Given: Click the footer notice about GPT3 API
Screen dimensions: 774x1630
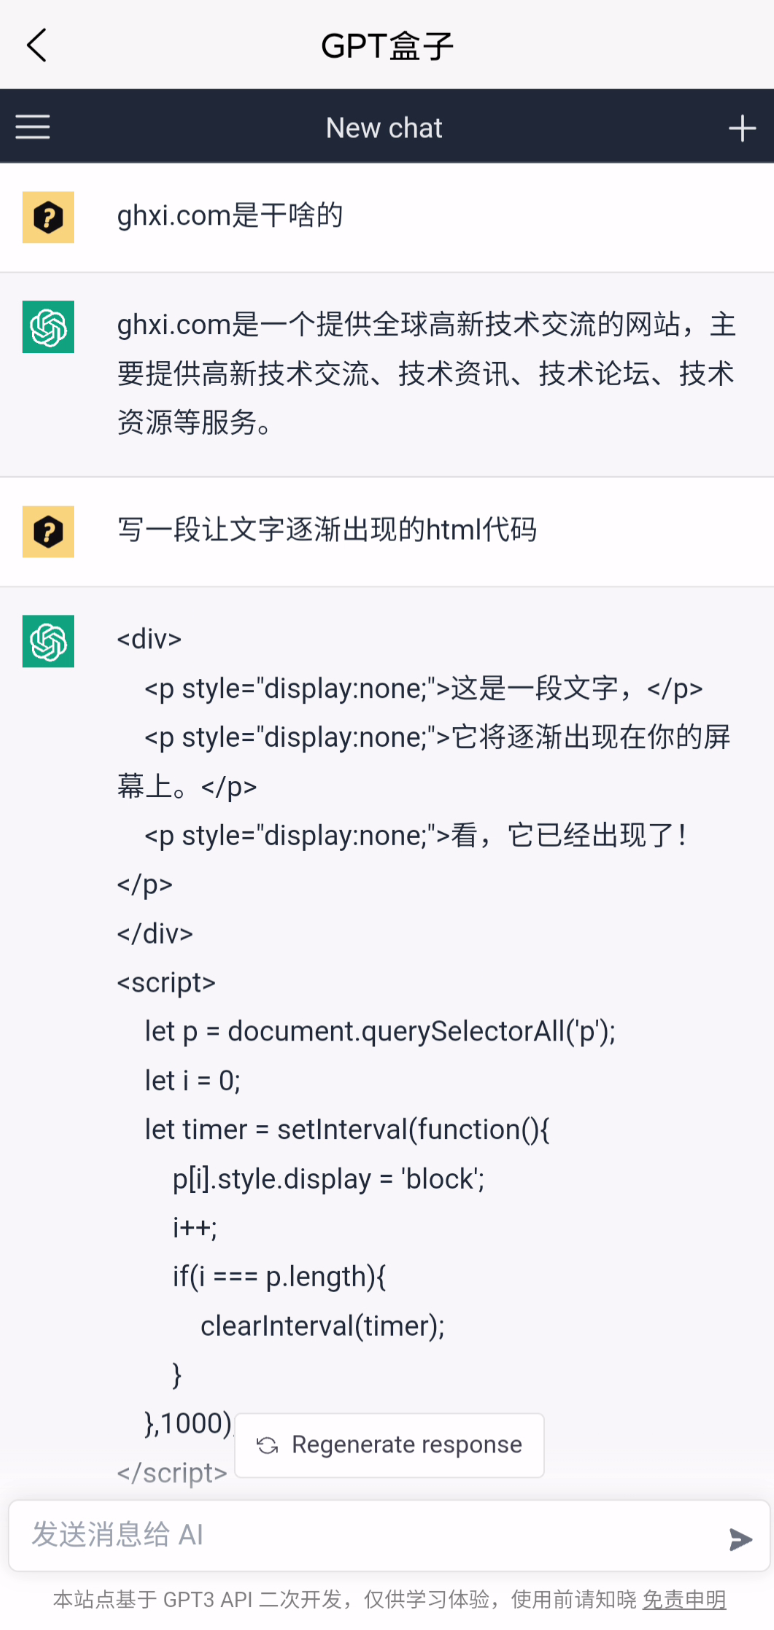Looking at the screenshot, I should click(345, 1600).
